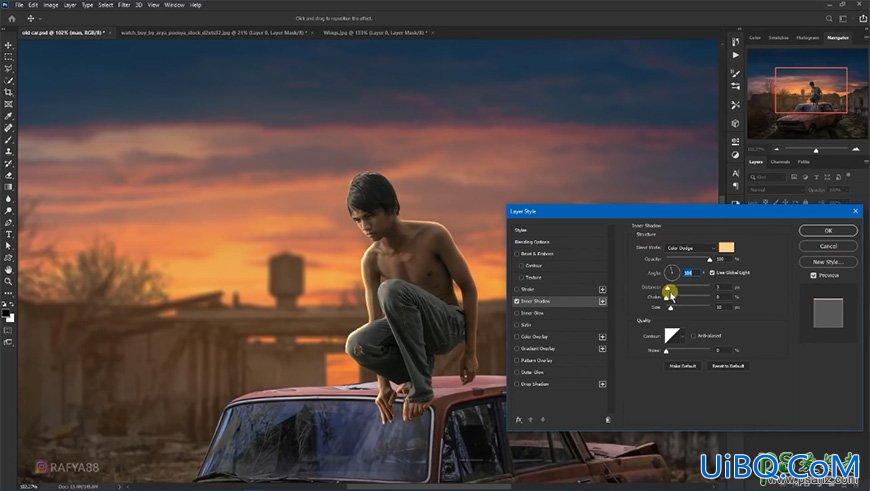Enable the Bevel & Emboss effect checkbox
870x491 pixels.
pos(517,254)
